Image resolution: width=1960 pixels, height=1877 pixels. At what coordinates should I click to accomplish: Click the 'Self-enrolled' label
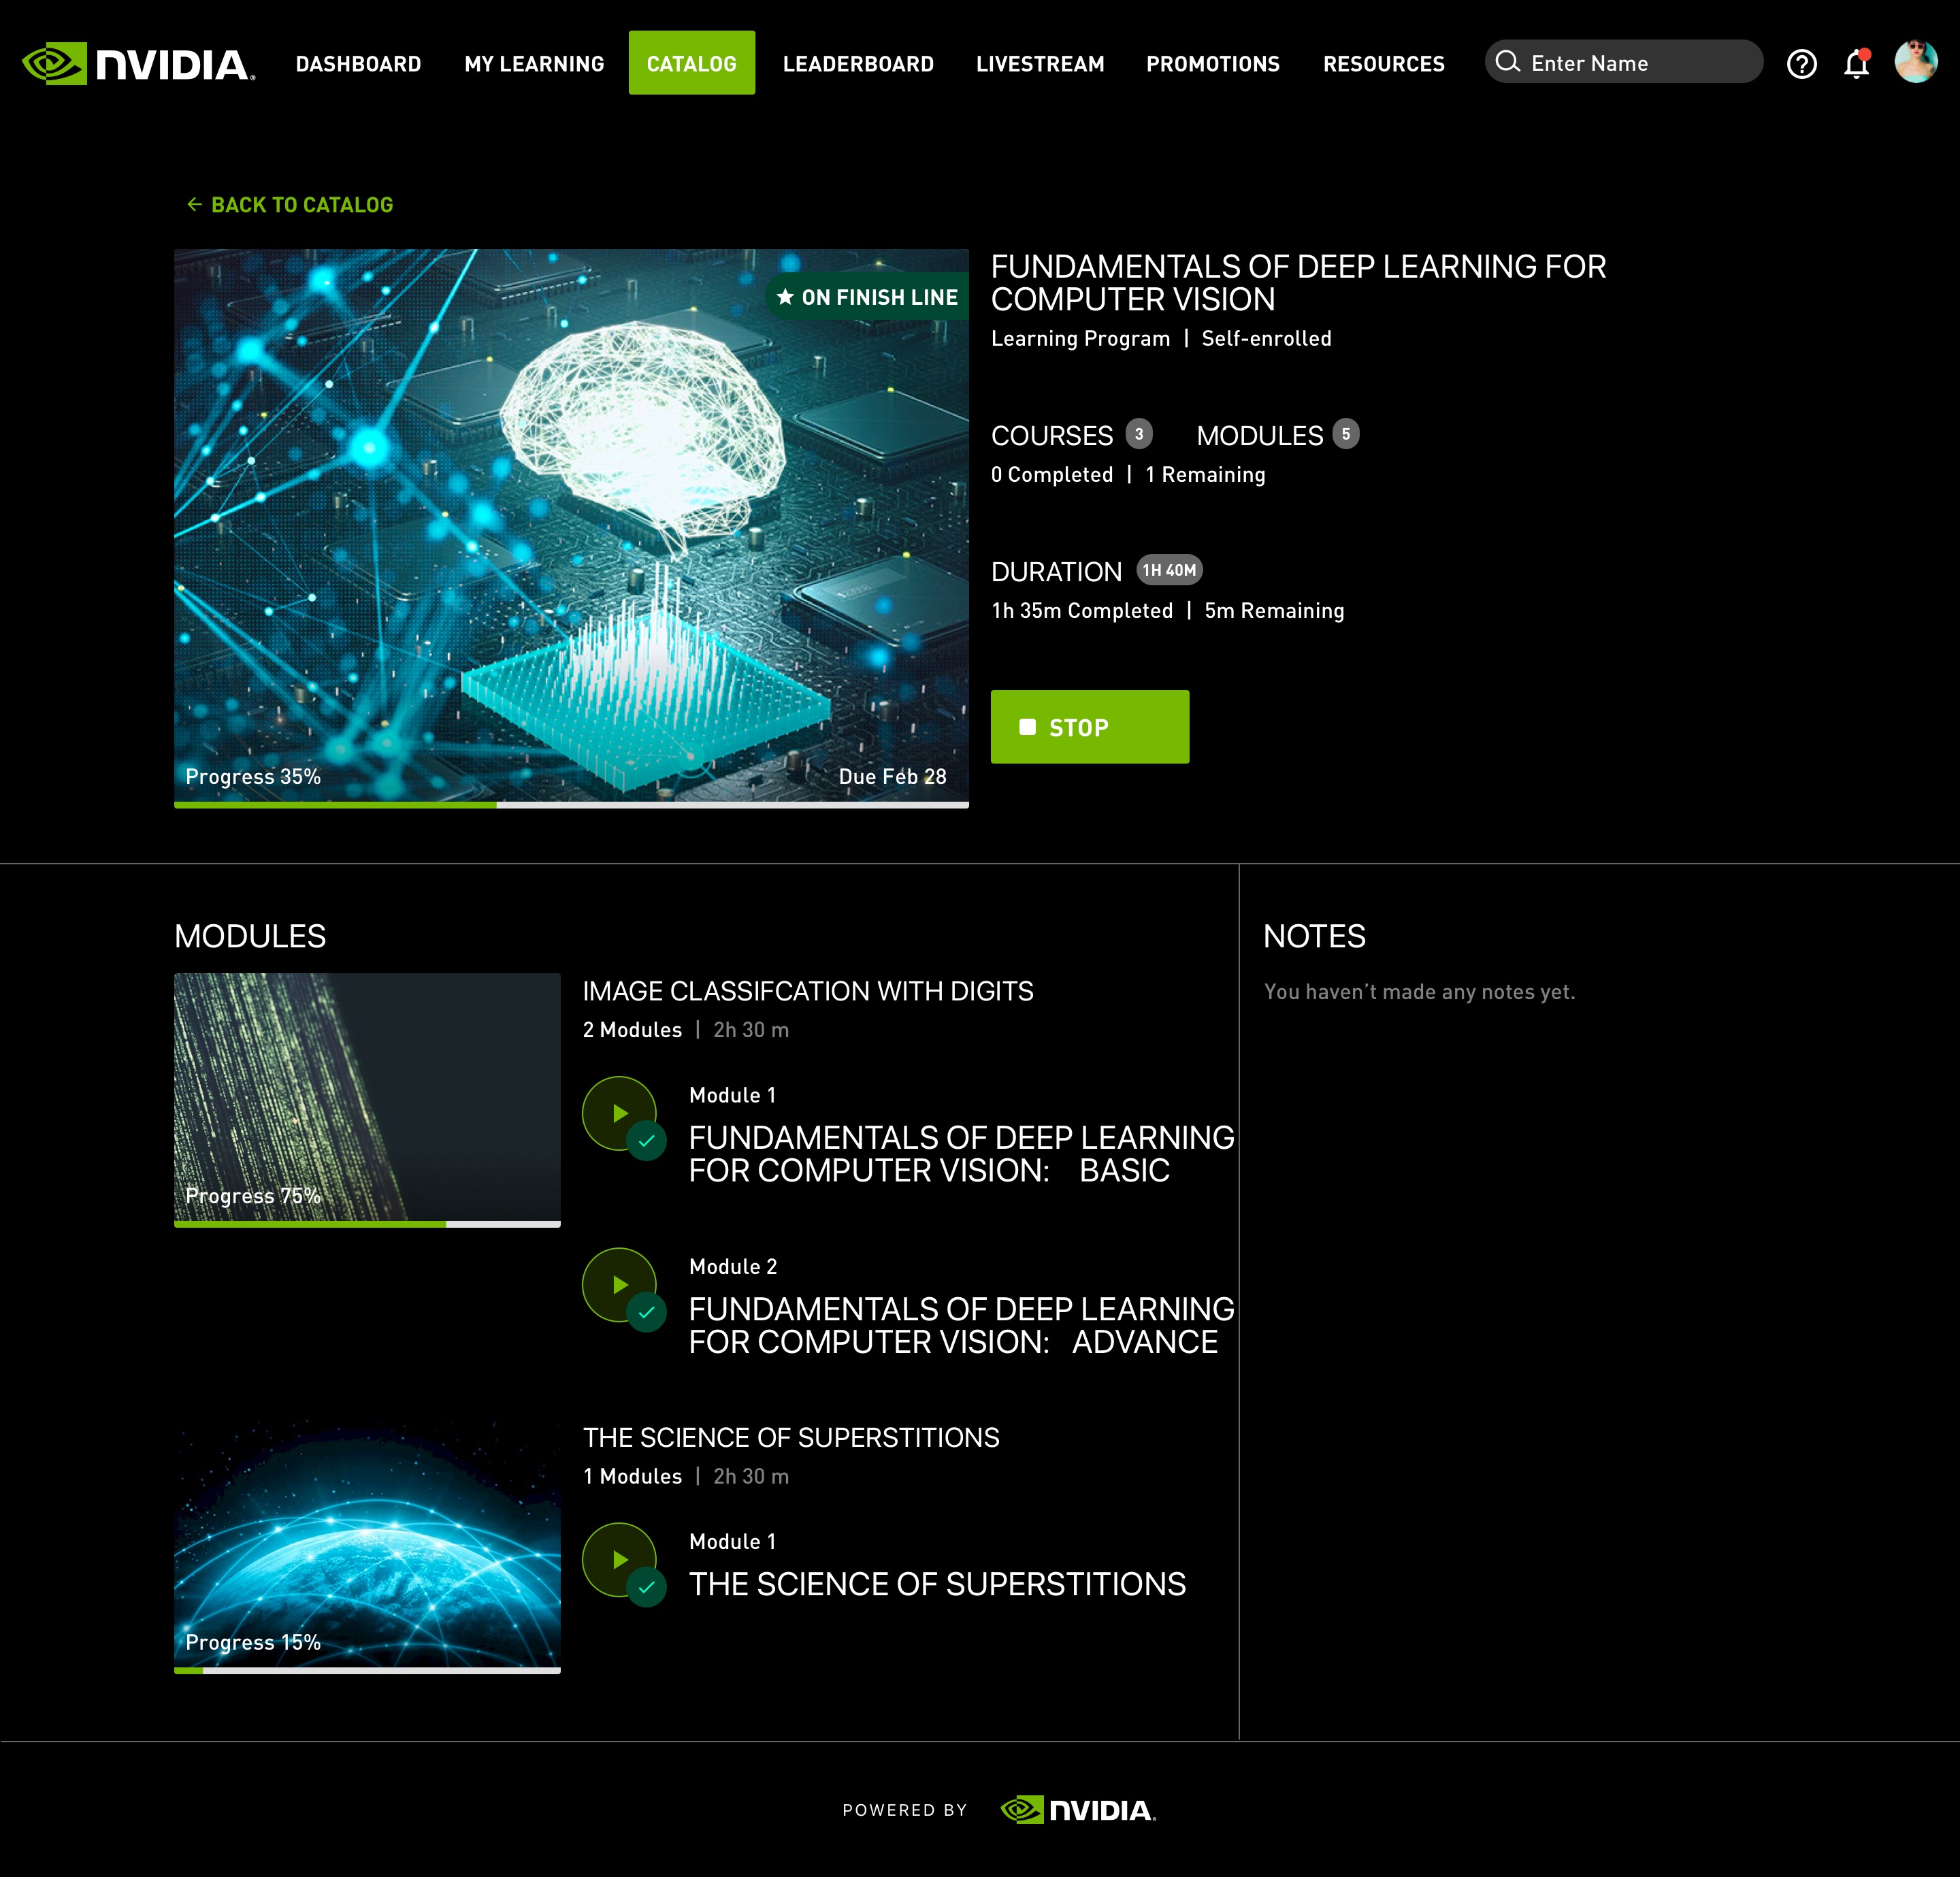pyautogui.click(x=1266, y=339)
